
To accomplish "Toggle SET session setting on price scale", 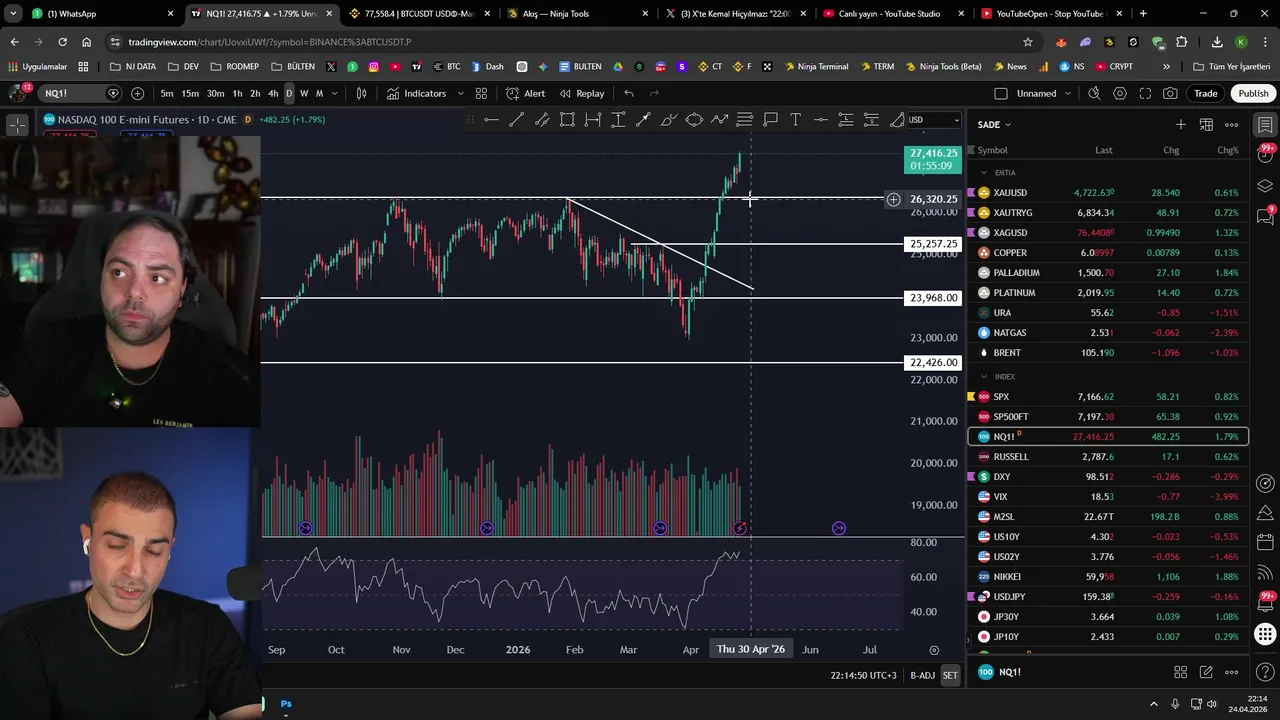I will pyautogui.click(x=950, y=676).
